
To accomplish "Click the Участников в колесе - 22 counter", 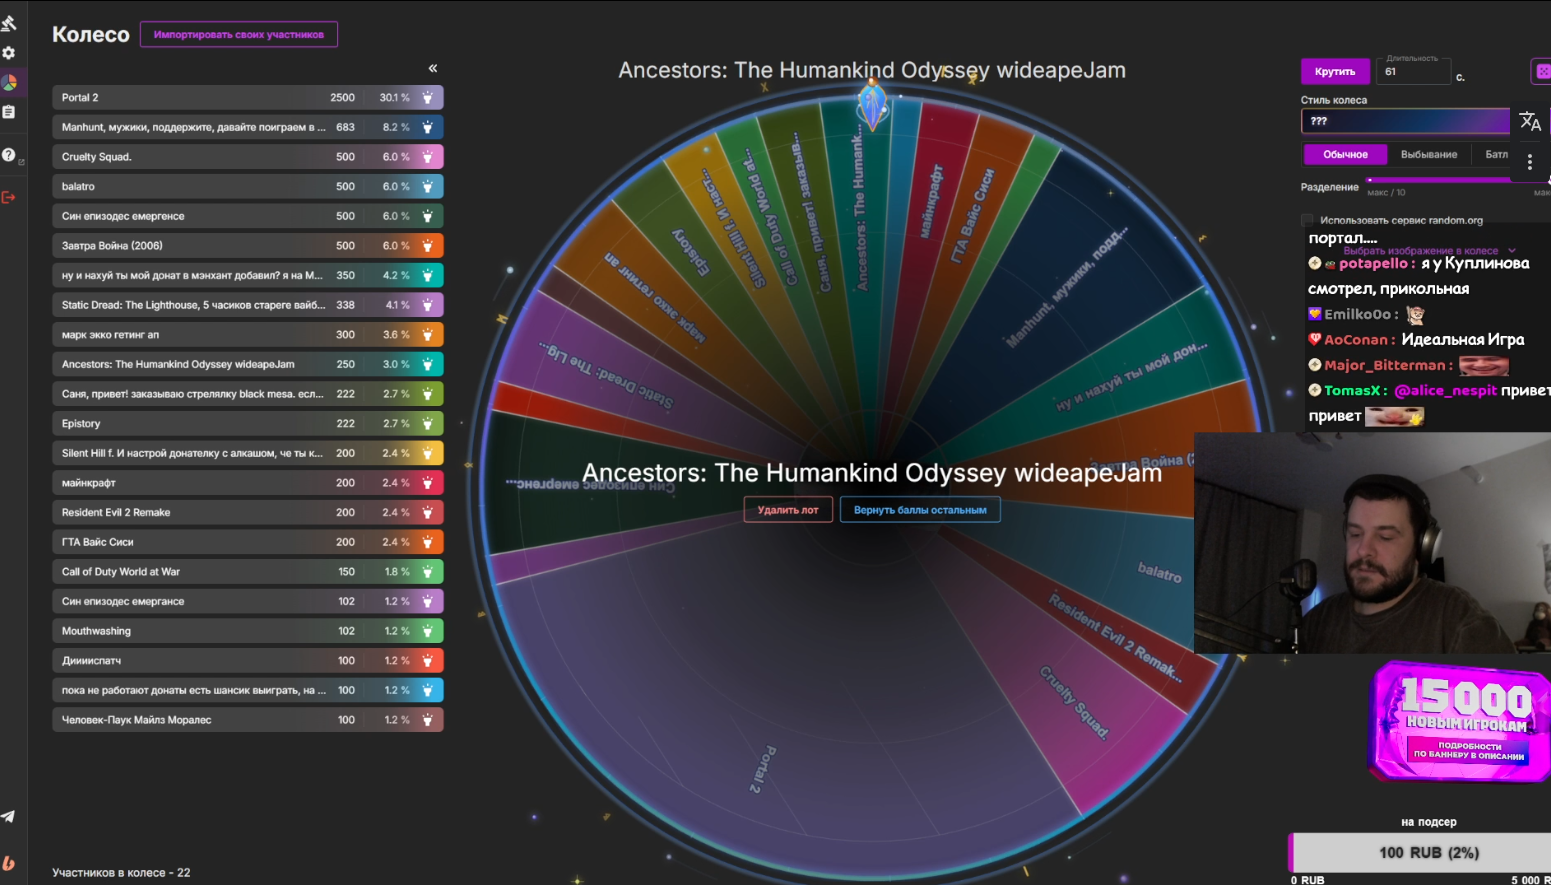I will click(121, 873).
